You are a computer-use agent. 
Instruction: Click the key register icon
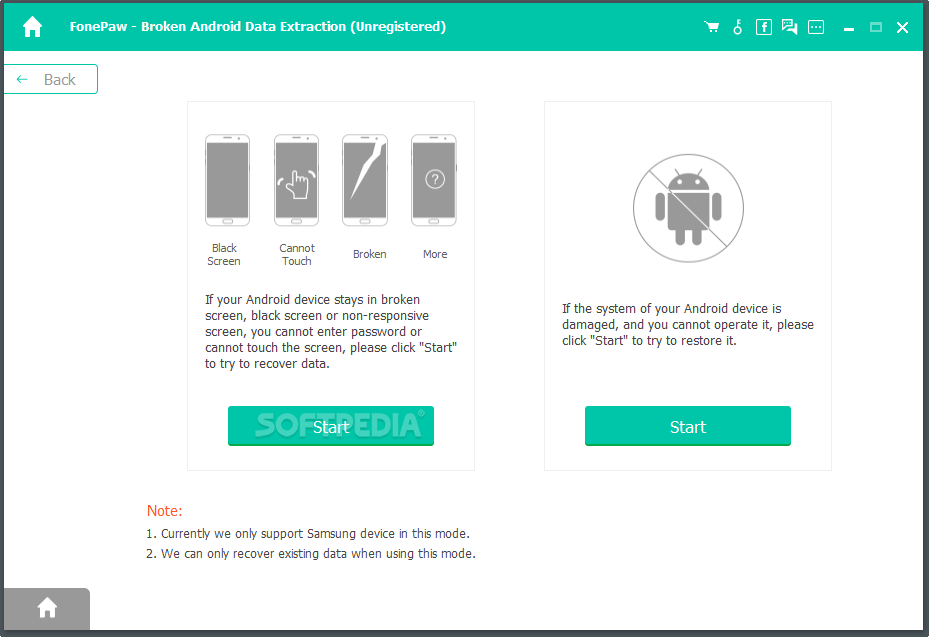738,27
